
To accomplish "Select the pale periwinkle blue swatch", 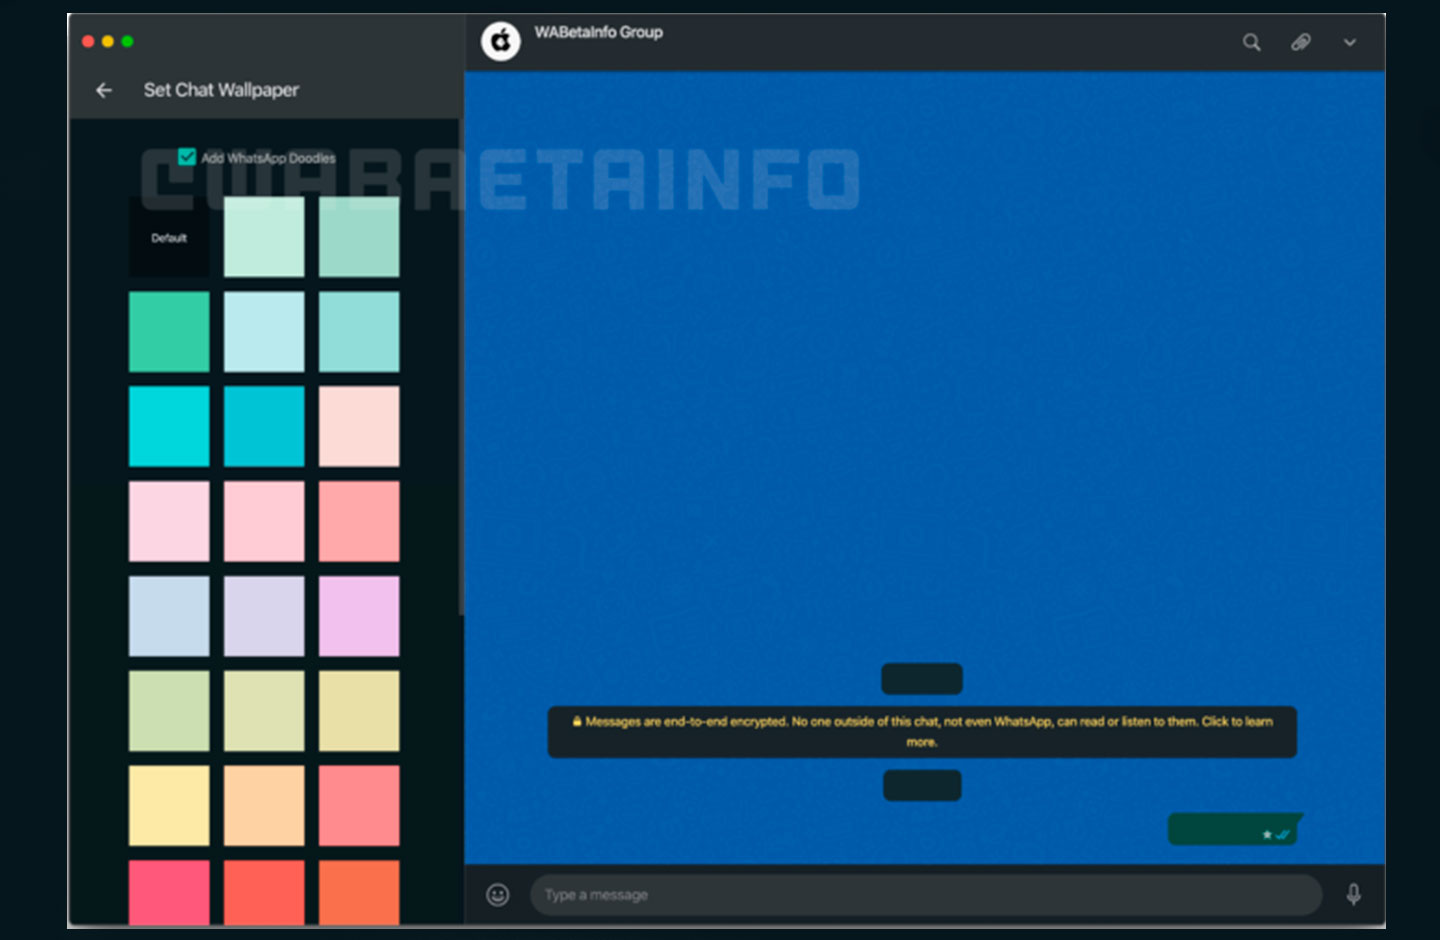I will (169, 616).
